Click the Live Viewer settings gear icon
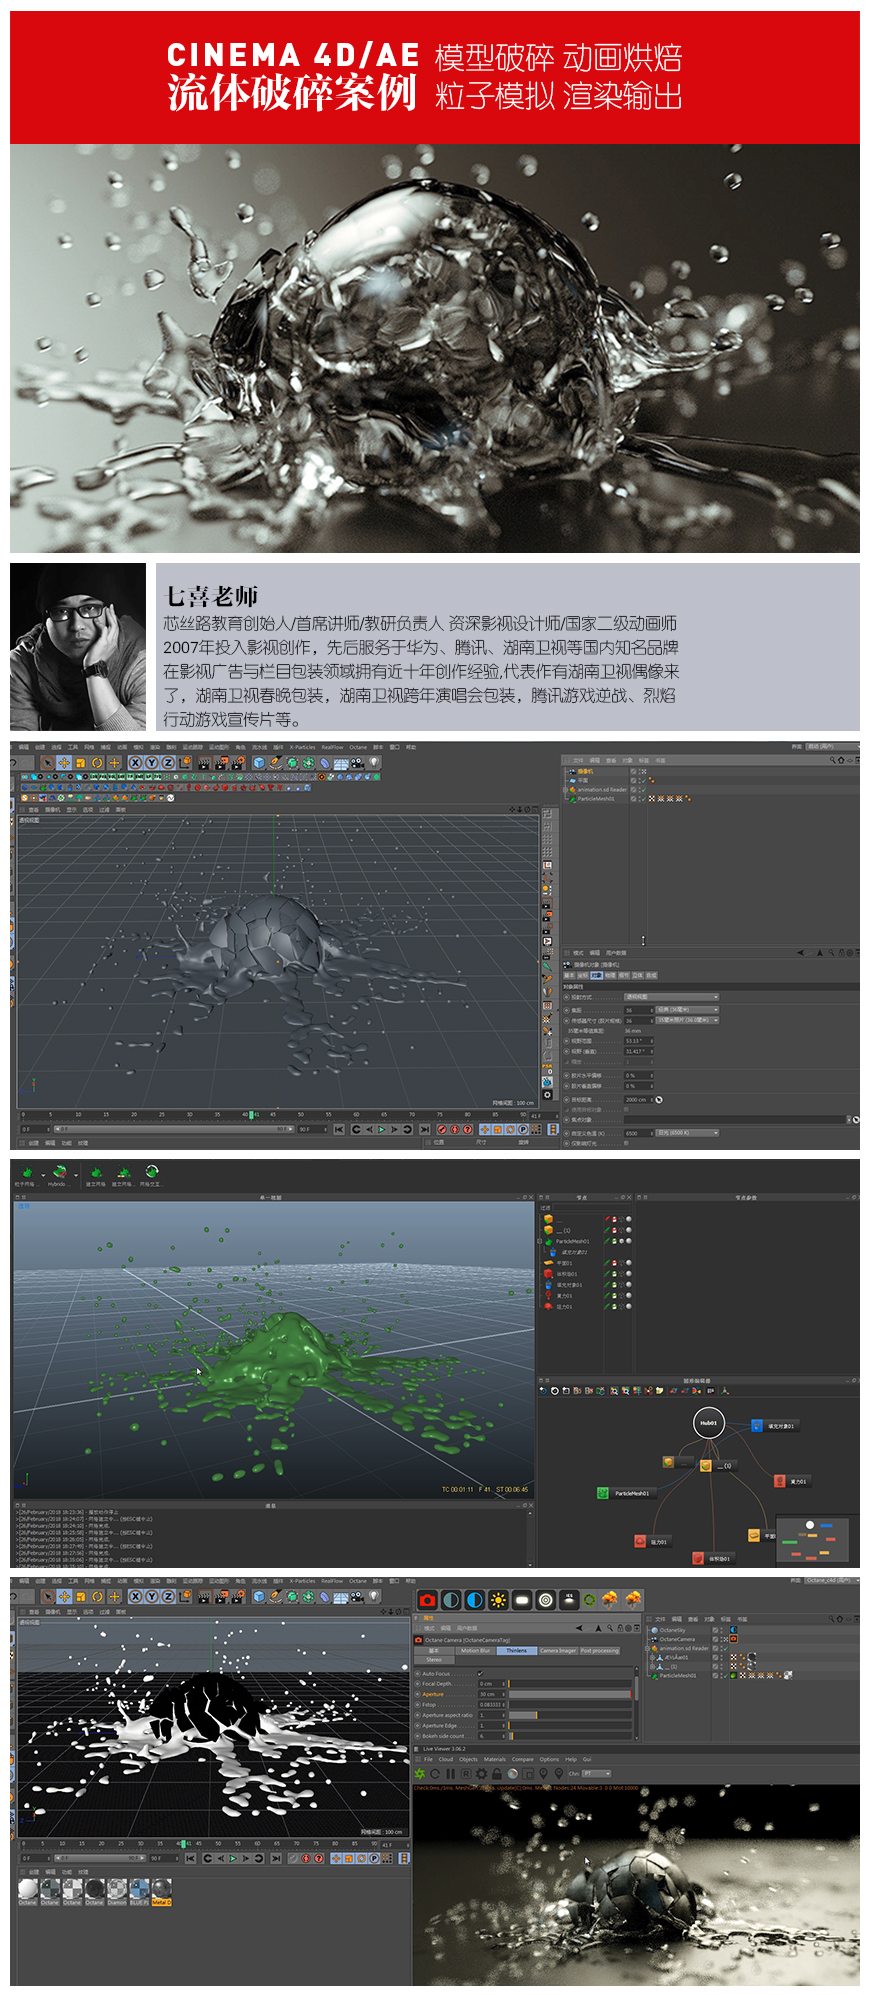This screenshot has width=870, height=1995. tap(481, 1773)
